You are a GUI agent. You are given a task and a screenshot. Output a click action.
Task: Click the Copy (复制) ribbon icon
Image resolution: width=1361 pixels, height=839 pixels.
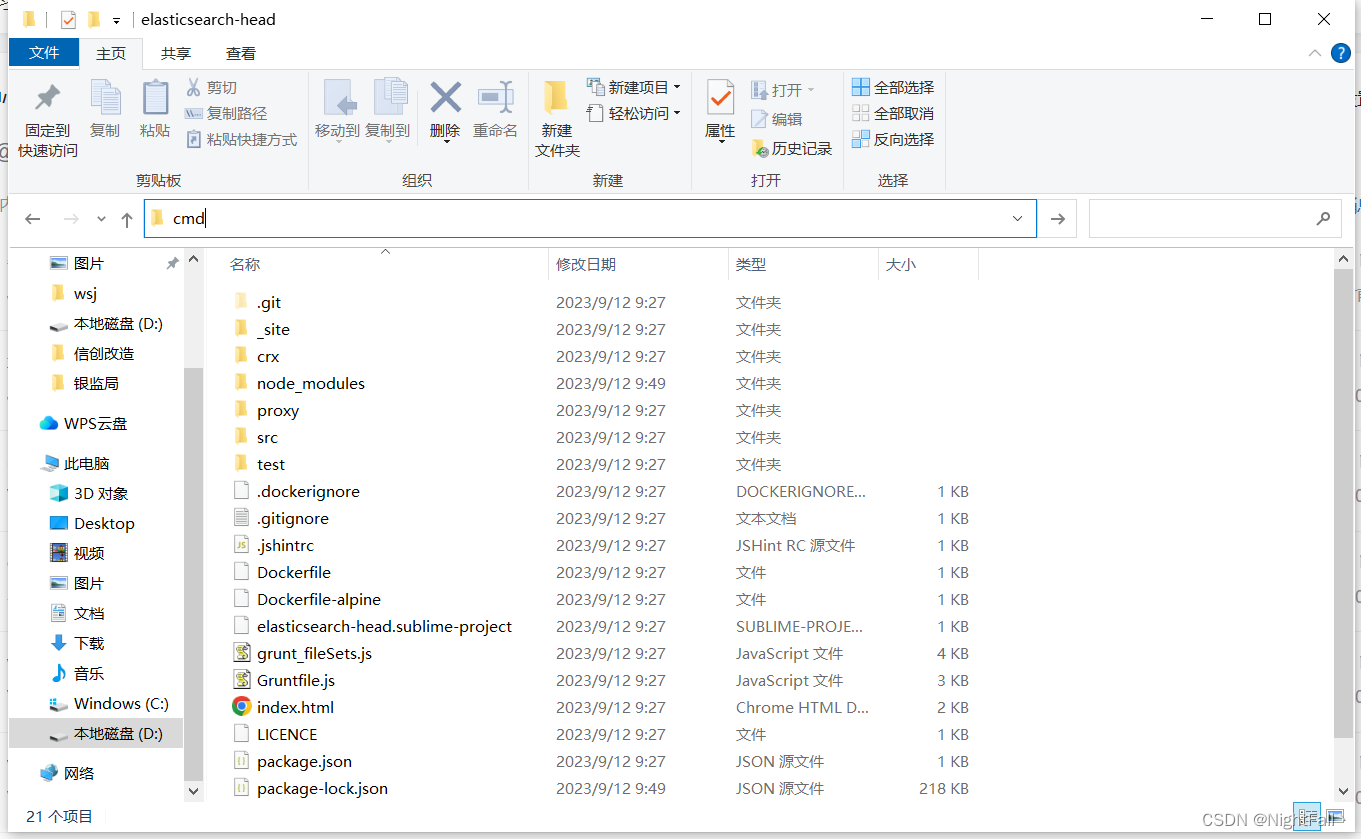(x=105, y=97)
